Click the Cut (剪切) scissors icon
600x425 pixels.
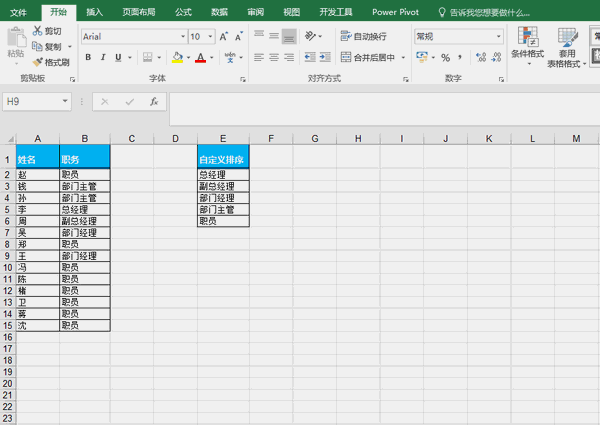36,32
